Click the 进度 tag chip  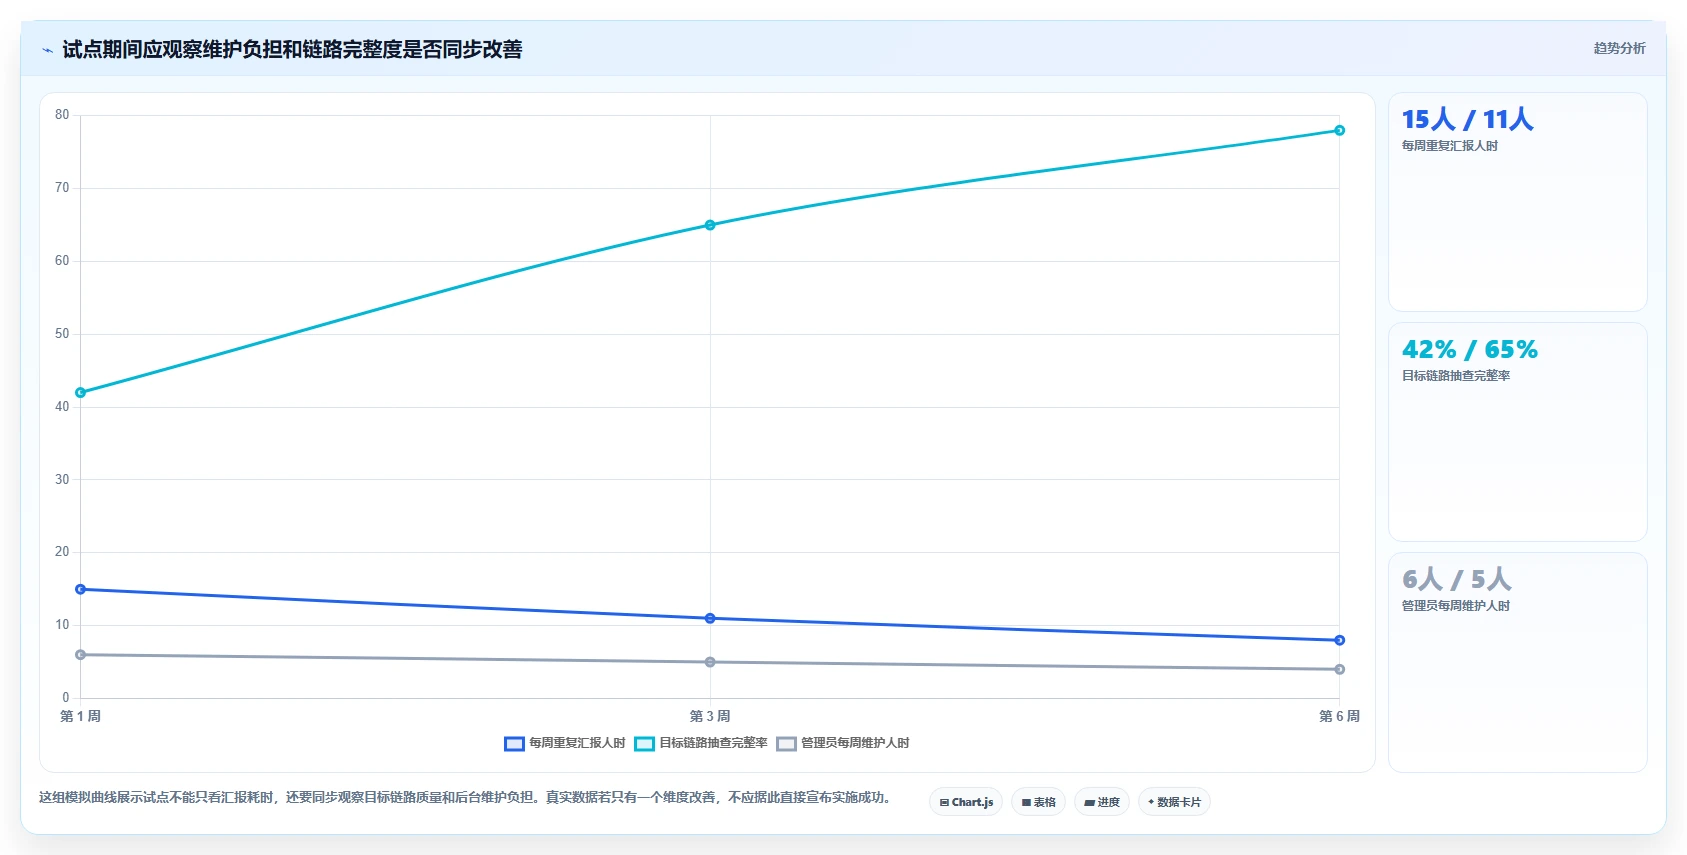[1102, 802]
